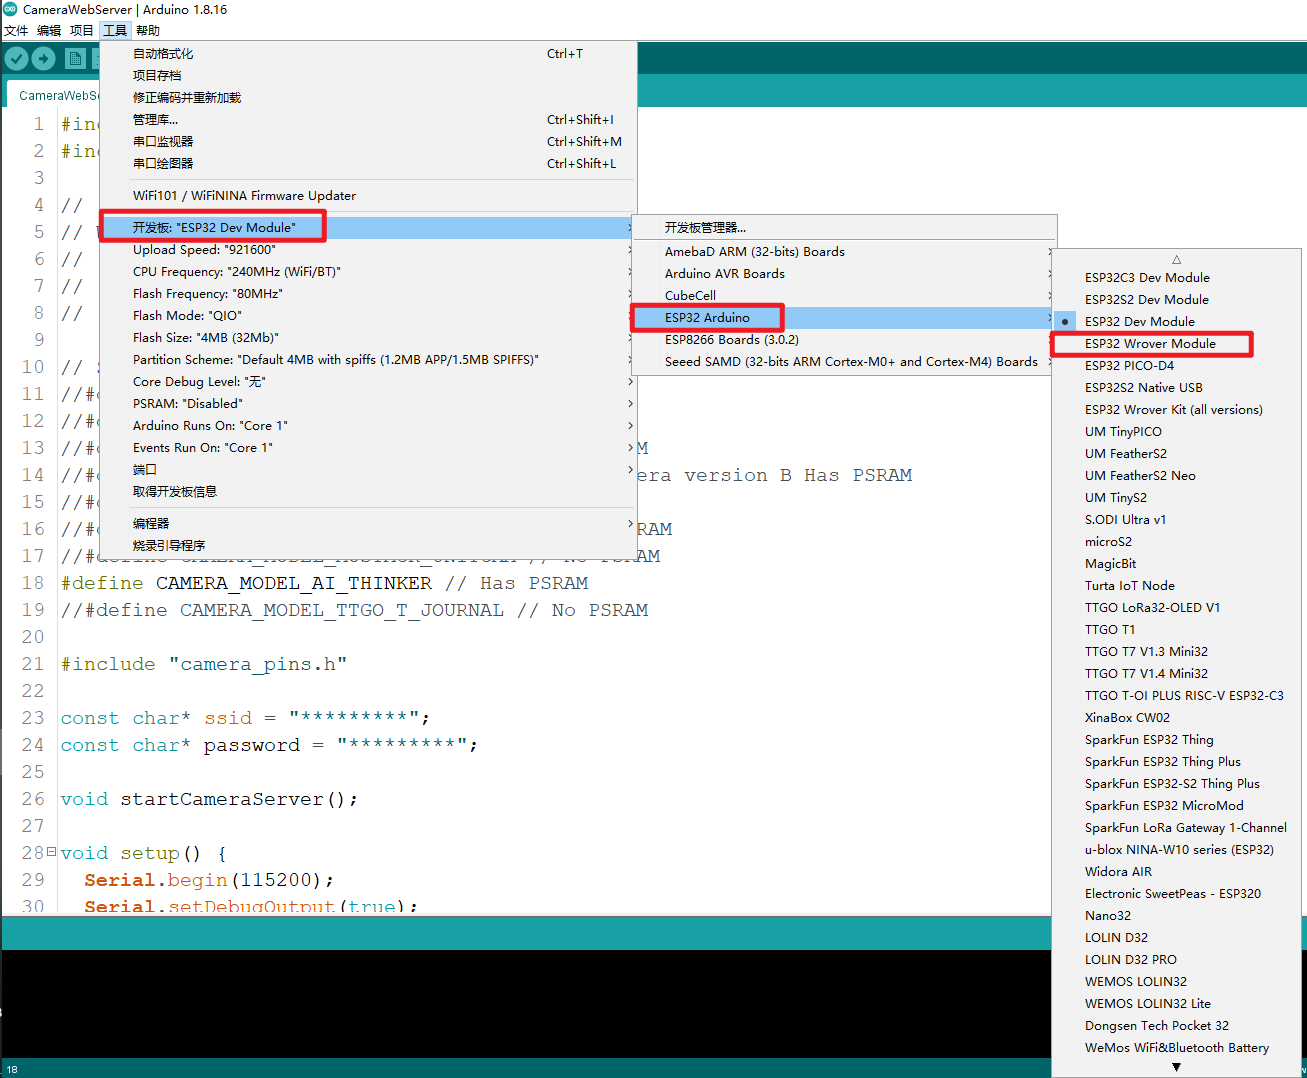
Task: Expand Upload Speed "921600" submenu
Action: (x=368, y=250)
